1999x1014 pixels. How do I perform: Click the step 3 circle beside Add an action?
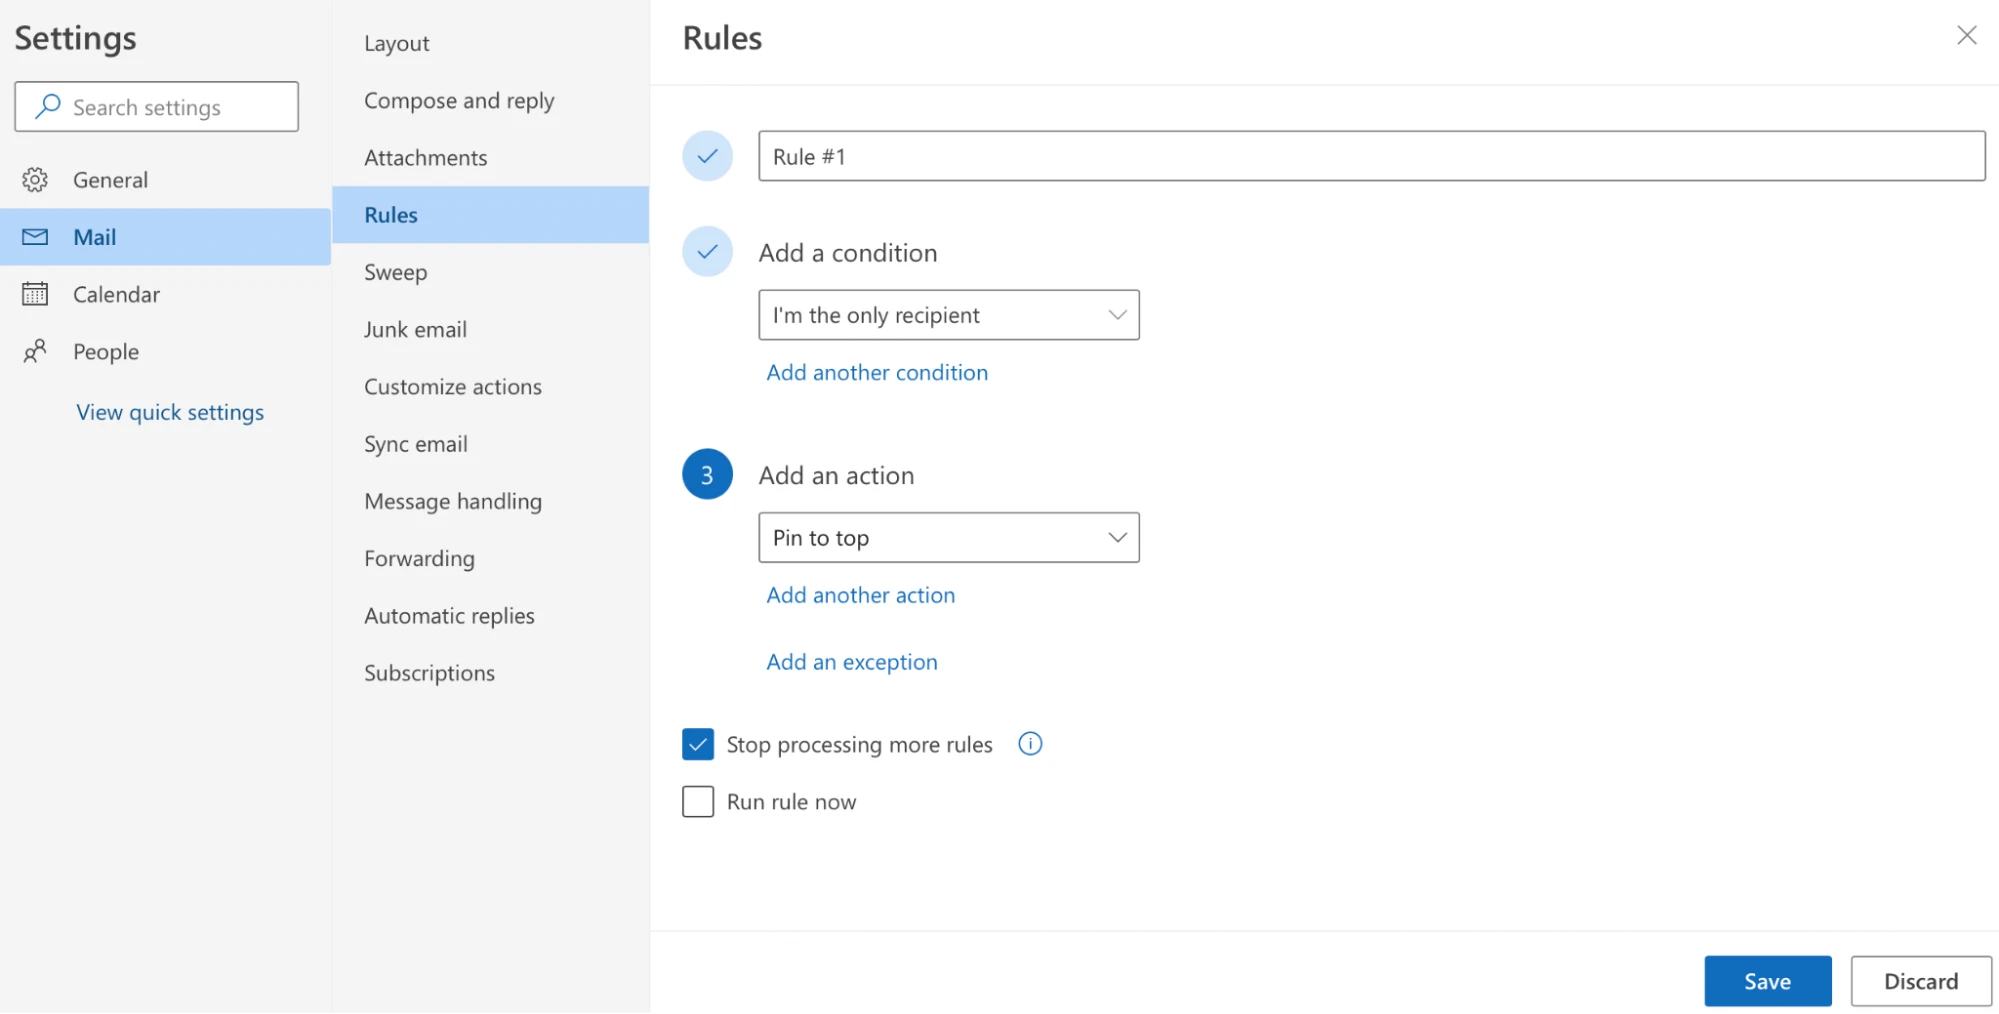(x=707, y=474)
